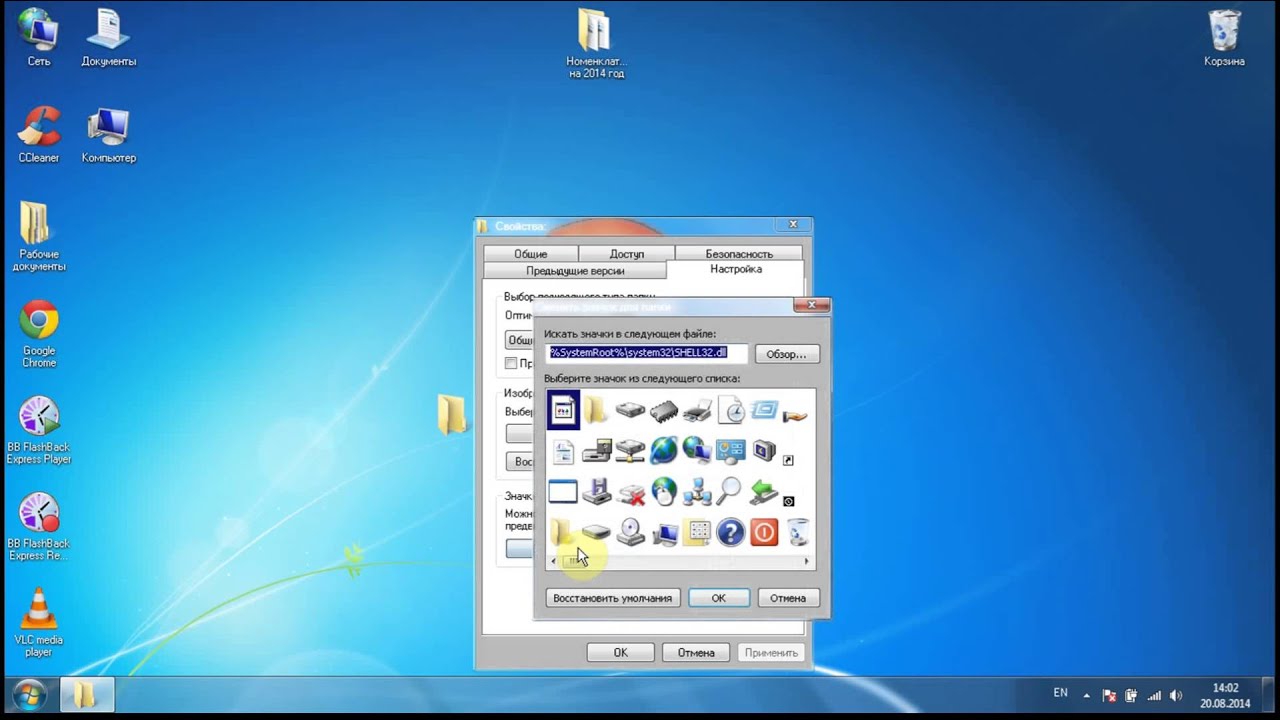Select the closed yellow folder icon in list
Viewport: 1280px width, 720px height.
pos(596,409)
